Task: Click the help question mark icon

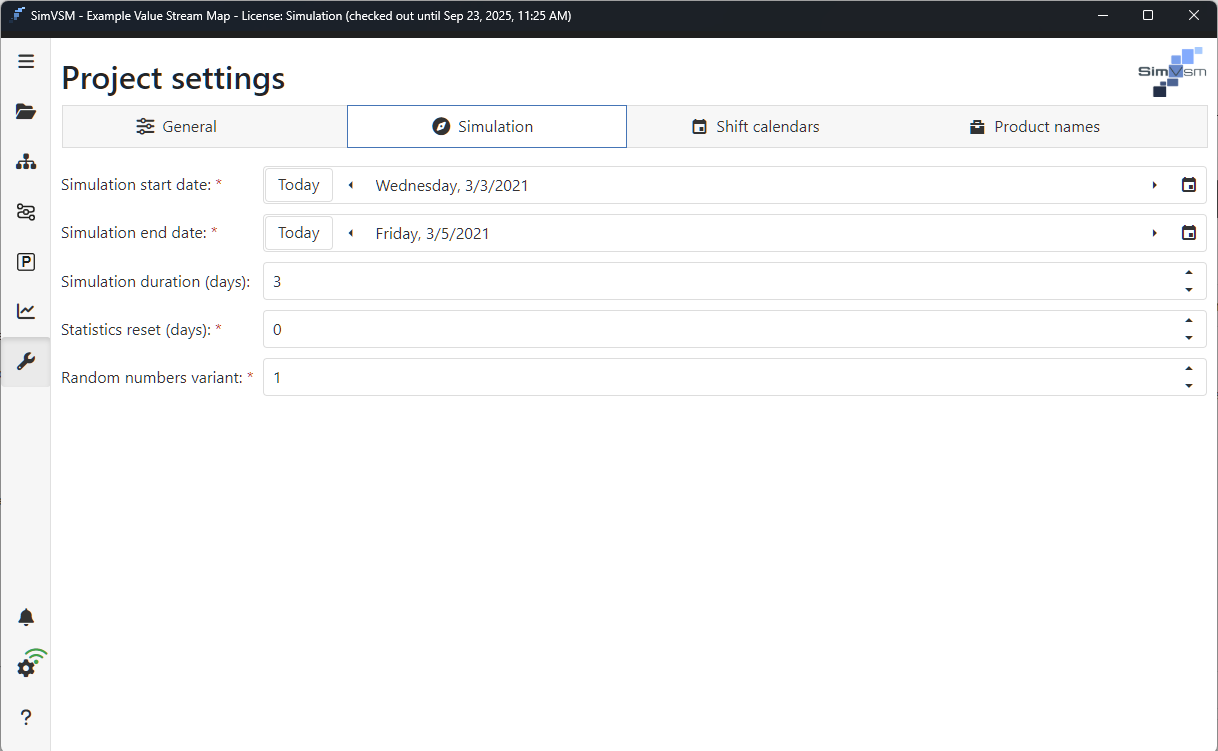Action: (x=26, y=717)
